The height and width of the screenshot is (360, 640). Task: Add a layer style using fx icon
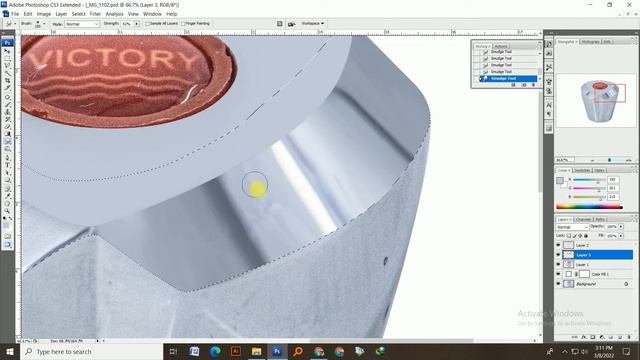584,337
